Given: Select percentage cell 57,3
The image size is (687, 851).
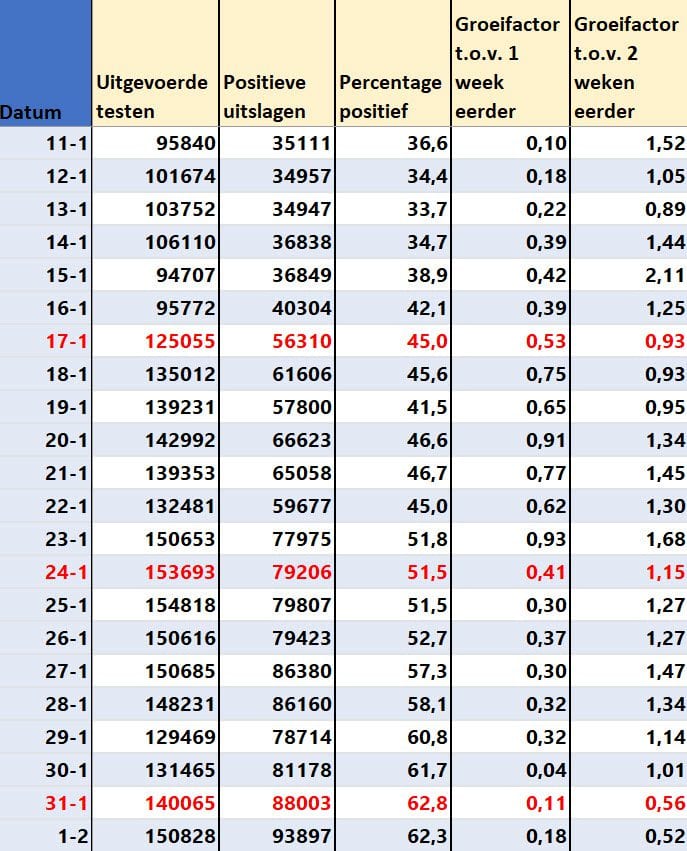Looking at the screenshot, I should point(393,671).
